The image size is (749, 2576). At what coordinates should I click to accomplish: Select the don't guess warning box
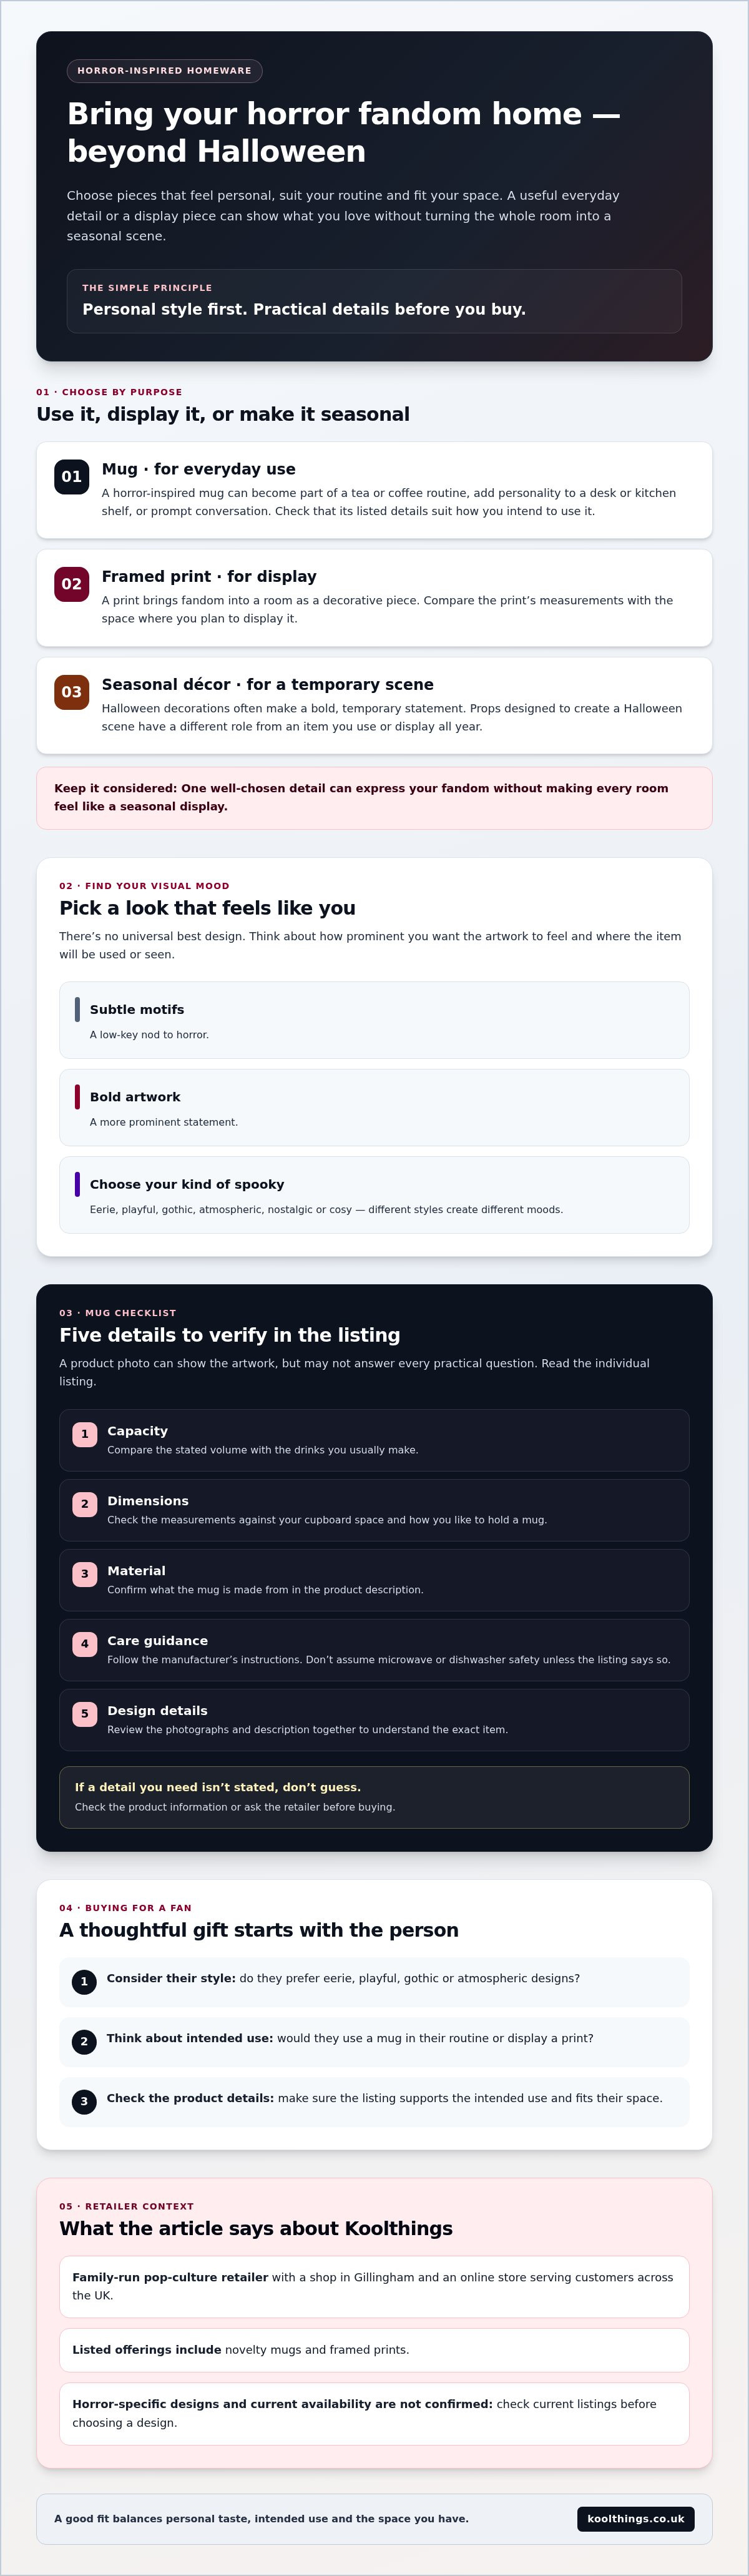coord(374,1797)
